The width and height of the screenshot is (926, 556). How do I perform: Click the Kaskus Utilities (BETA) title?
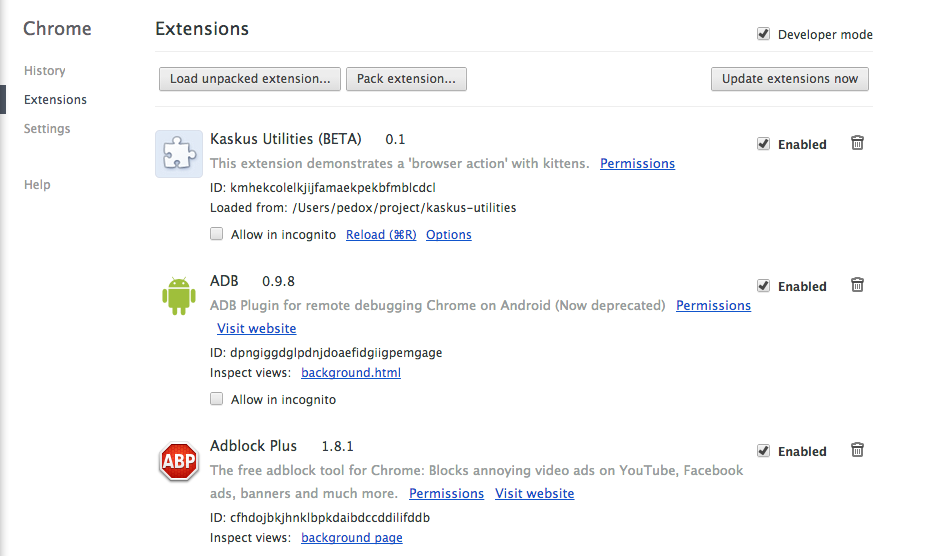click(x=286, y=139)
